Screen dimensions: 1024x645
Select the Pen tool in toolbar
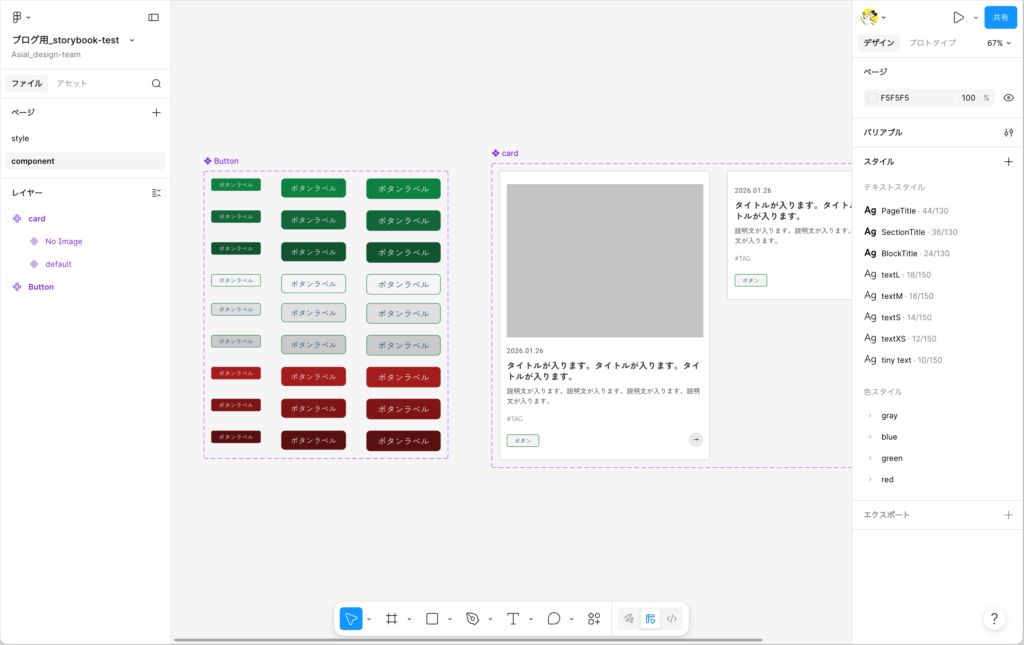pyautogui.click(x=473, y=619)
